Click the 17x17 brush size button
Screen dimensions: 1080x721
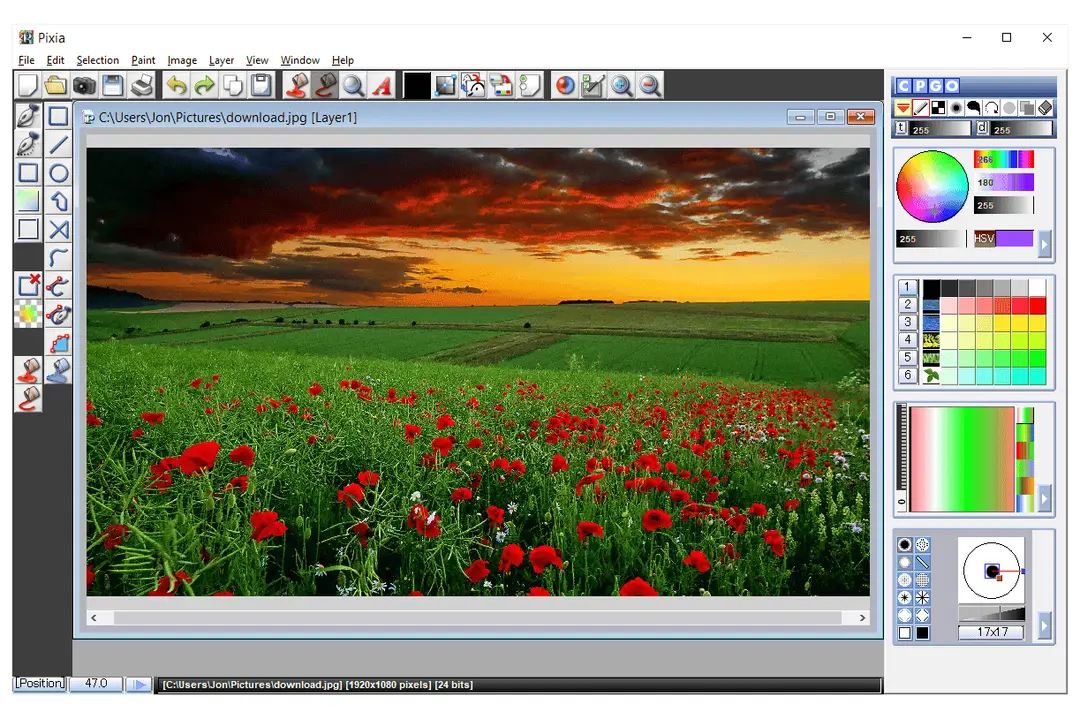[992, 631]
